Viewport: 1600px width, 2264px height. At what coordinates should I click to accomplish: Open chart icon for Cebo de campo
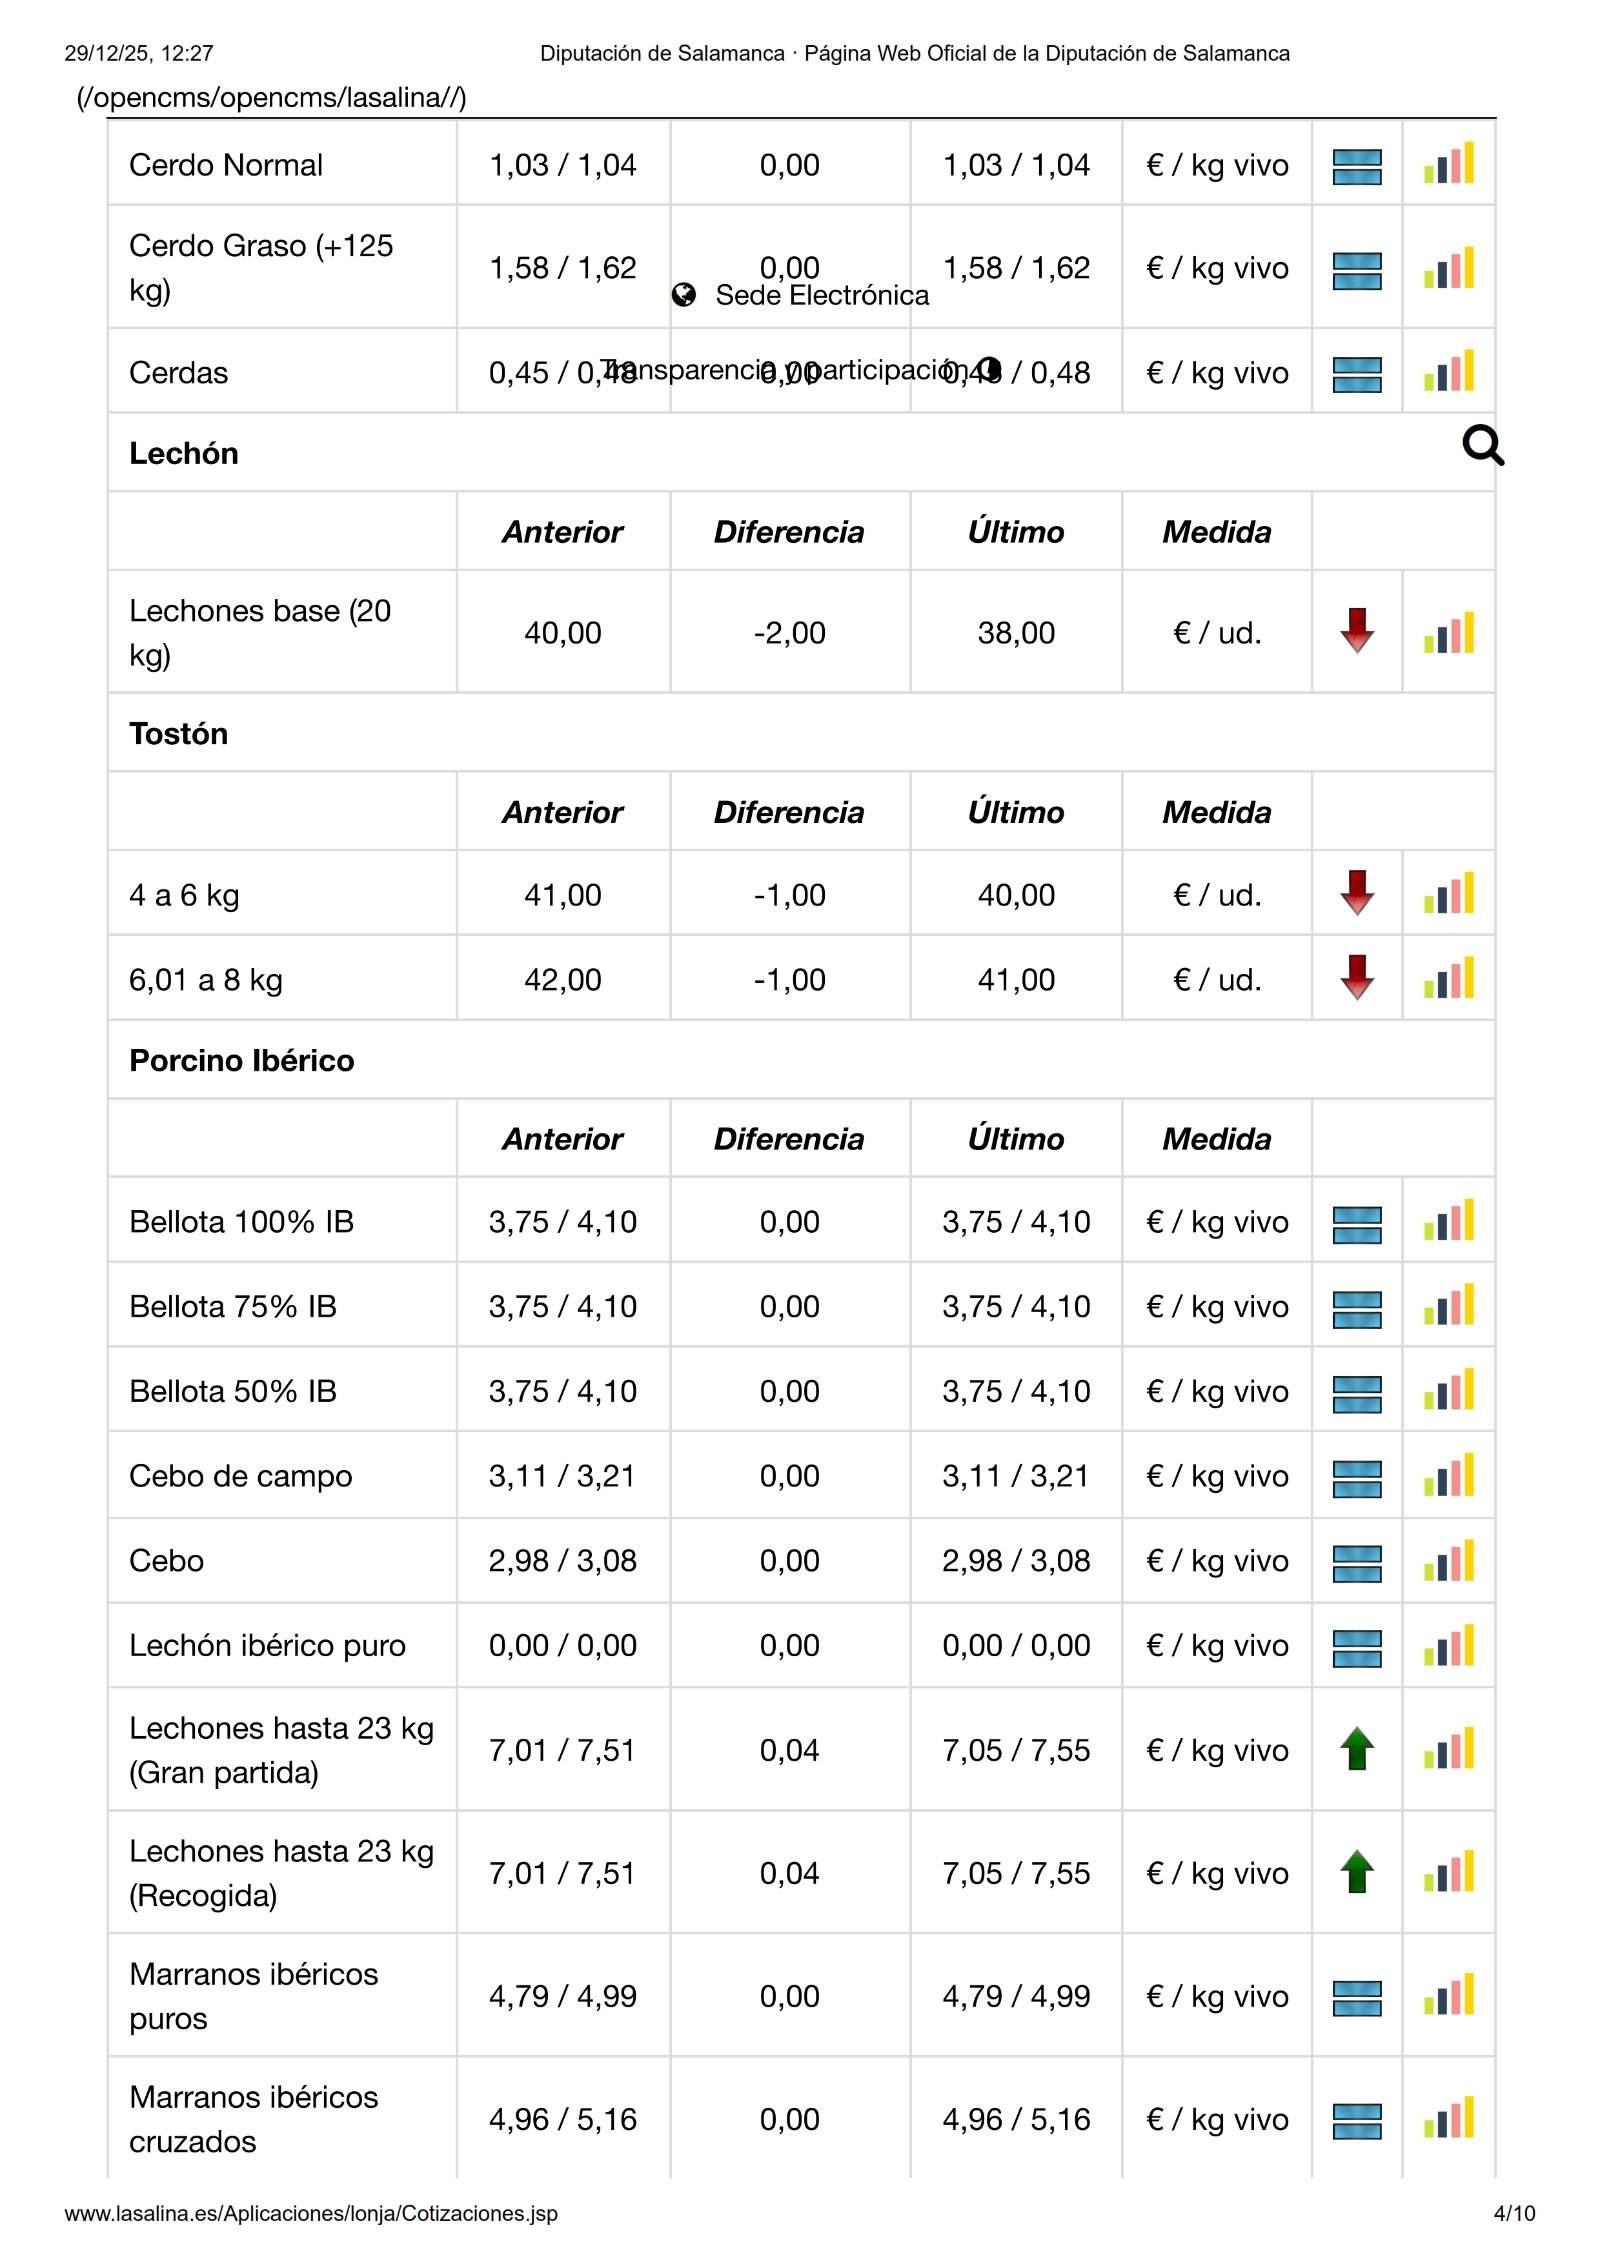coord(1449,1476)
